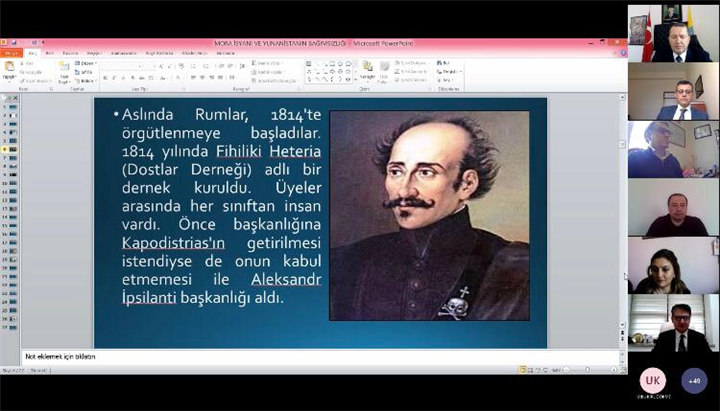Screen dimensions: 720x411
Task: Click the fit slide to window icon
Action: tap(623, 370)
